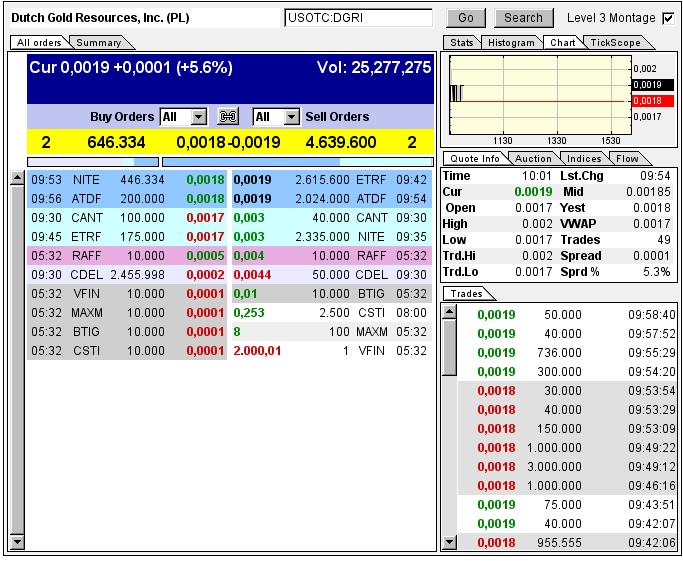Click the Trades list scroll down arrow
This screenshot has width=683, height=561.
tap(450, 542)
